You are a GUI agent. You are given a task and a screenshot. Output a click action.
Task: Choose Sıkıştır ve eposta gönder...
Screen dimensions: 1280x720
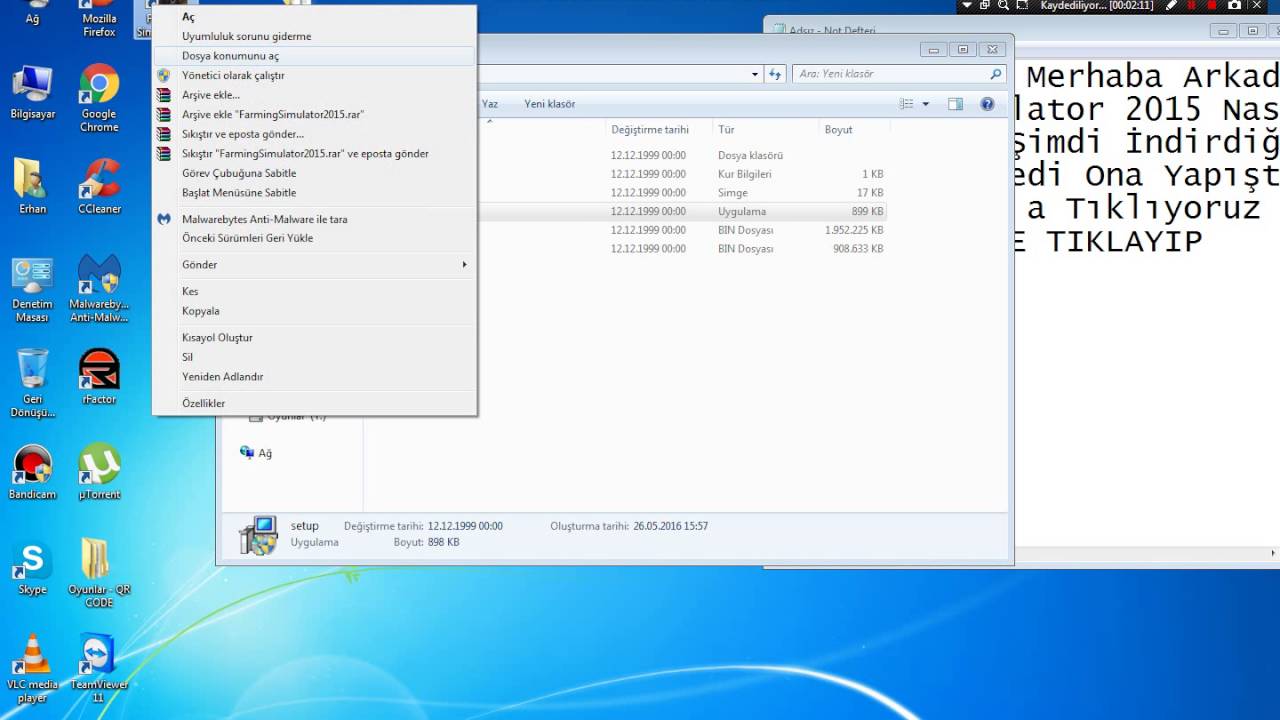tap(315, 134)
